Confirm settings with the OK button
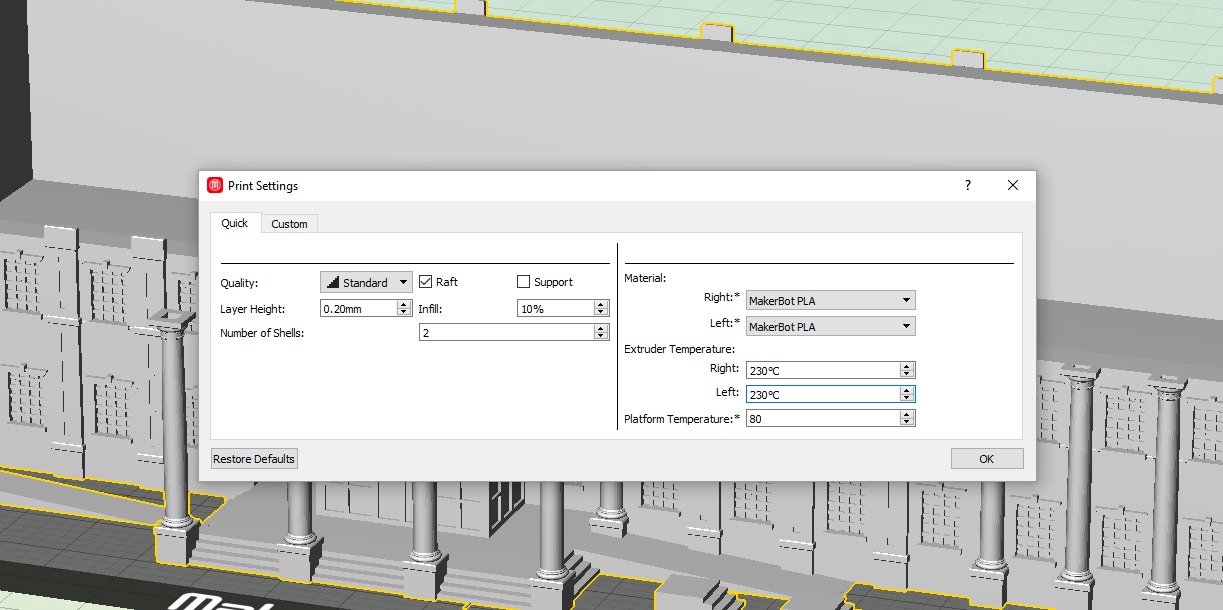The width and height of the screenshot is (1223, 610). click(987, 458)
